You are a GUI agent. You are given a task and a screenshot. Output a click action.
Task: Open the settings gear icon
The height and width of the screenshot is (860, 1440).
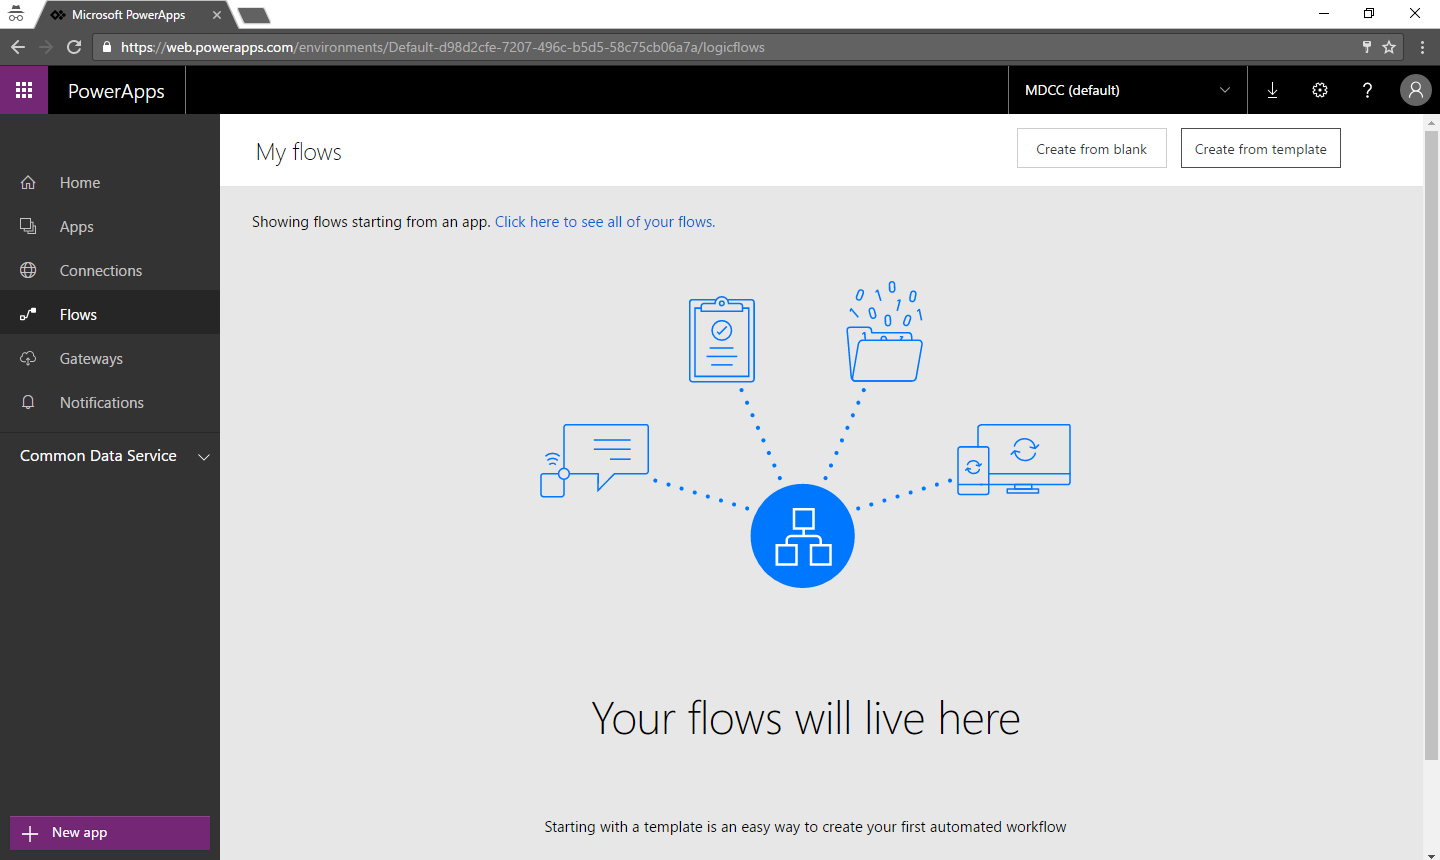pyautogui.click(x=1320, y=90)
